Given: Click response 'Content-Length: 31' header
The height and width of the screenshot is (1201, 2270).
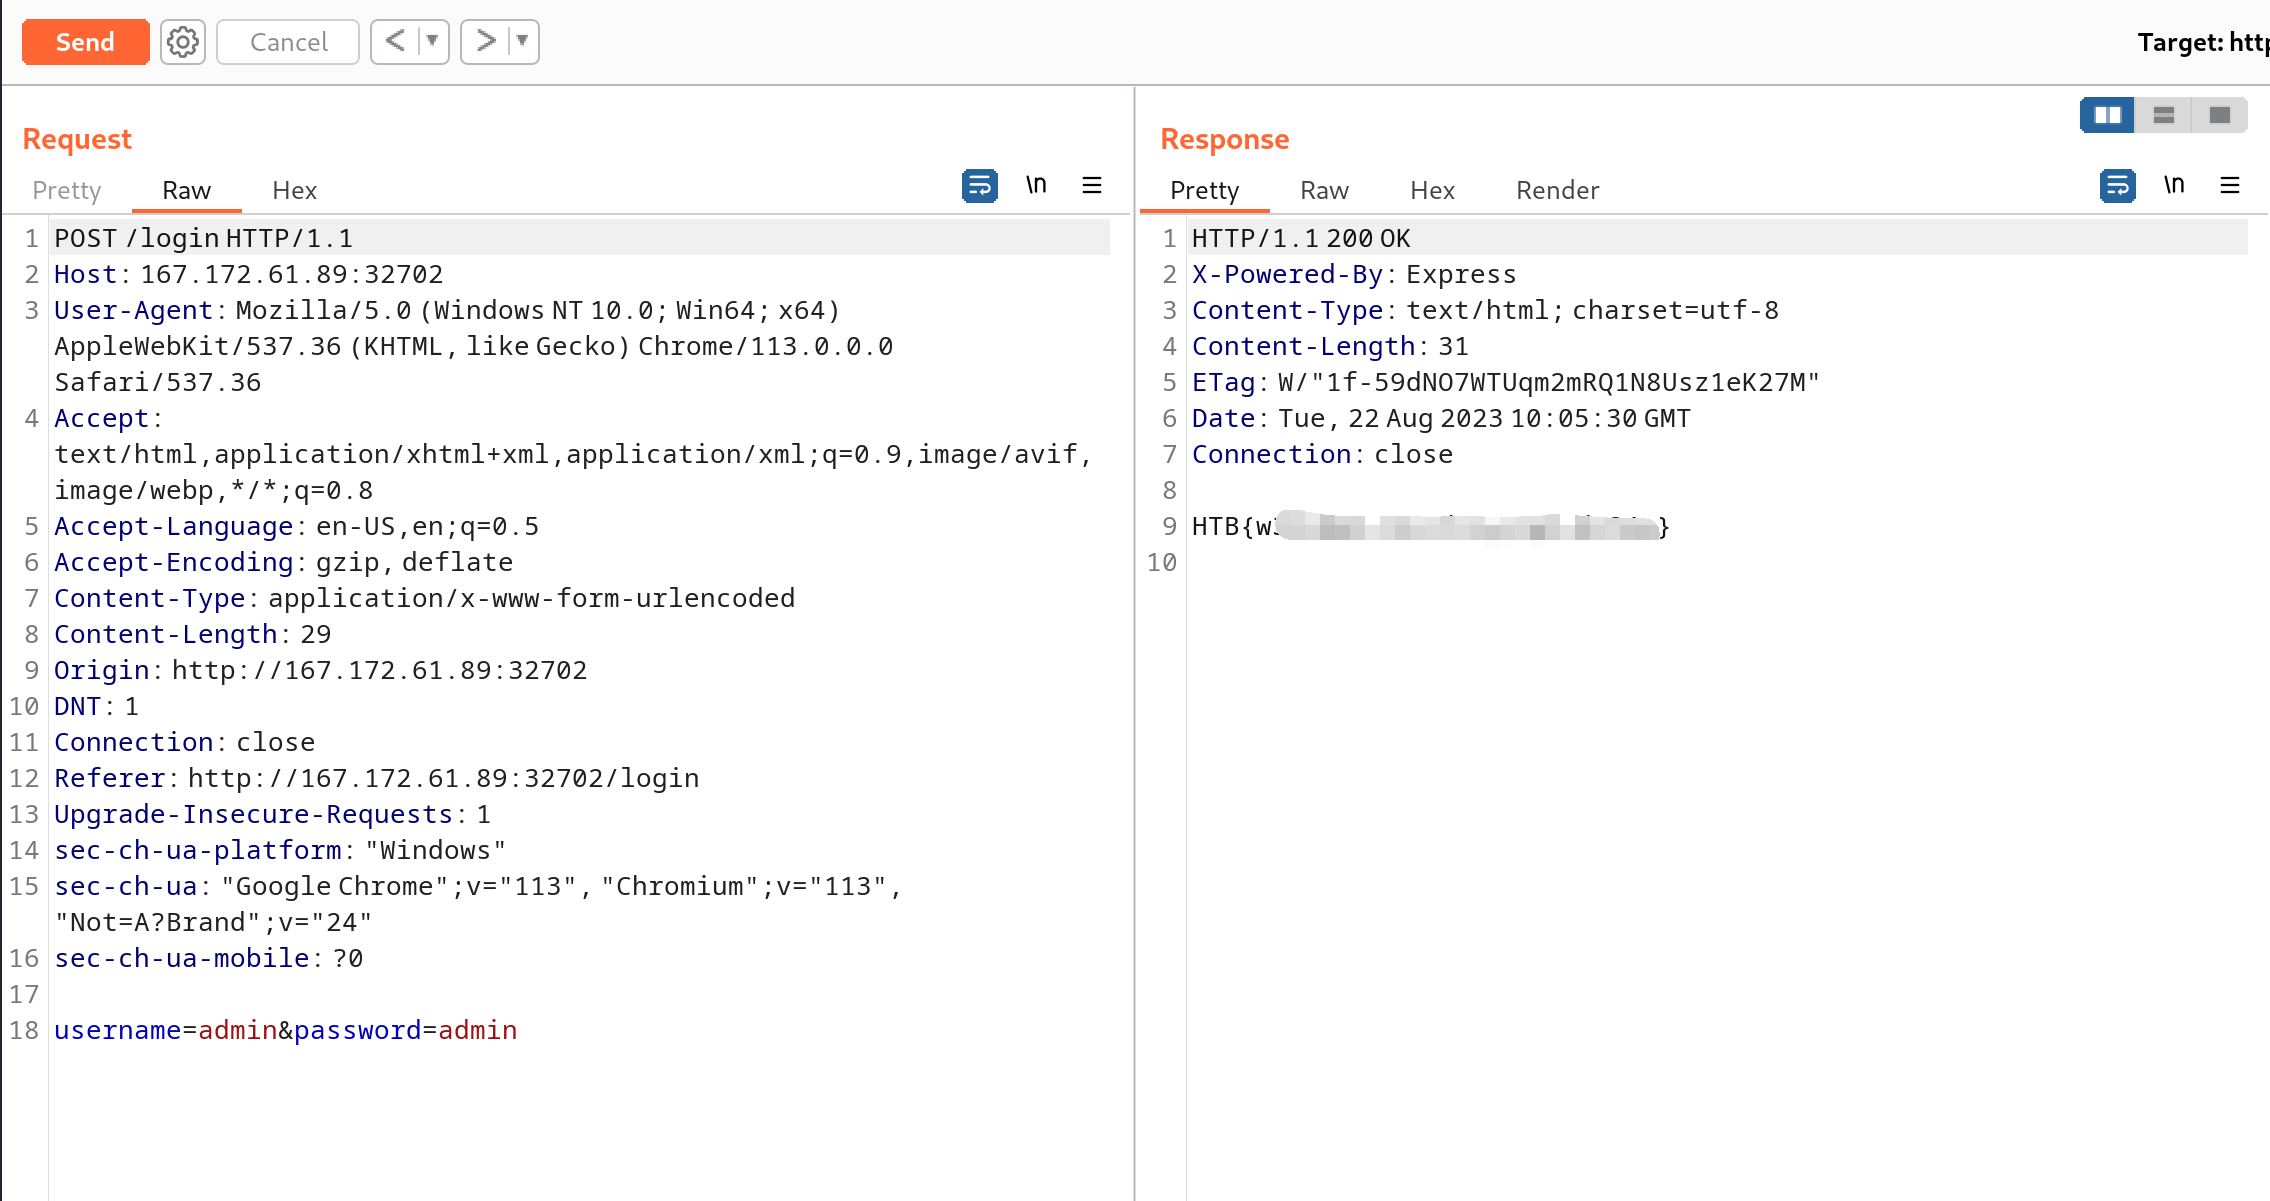Looking at the screenshot, I should click(1331, 346).
